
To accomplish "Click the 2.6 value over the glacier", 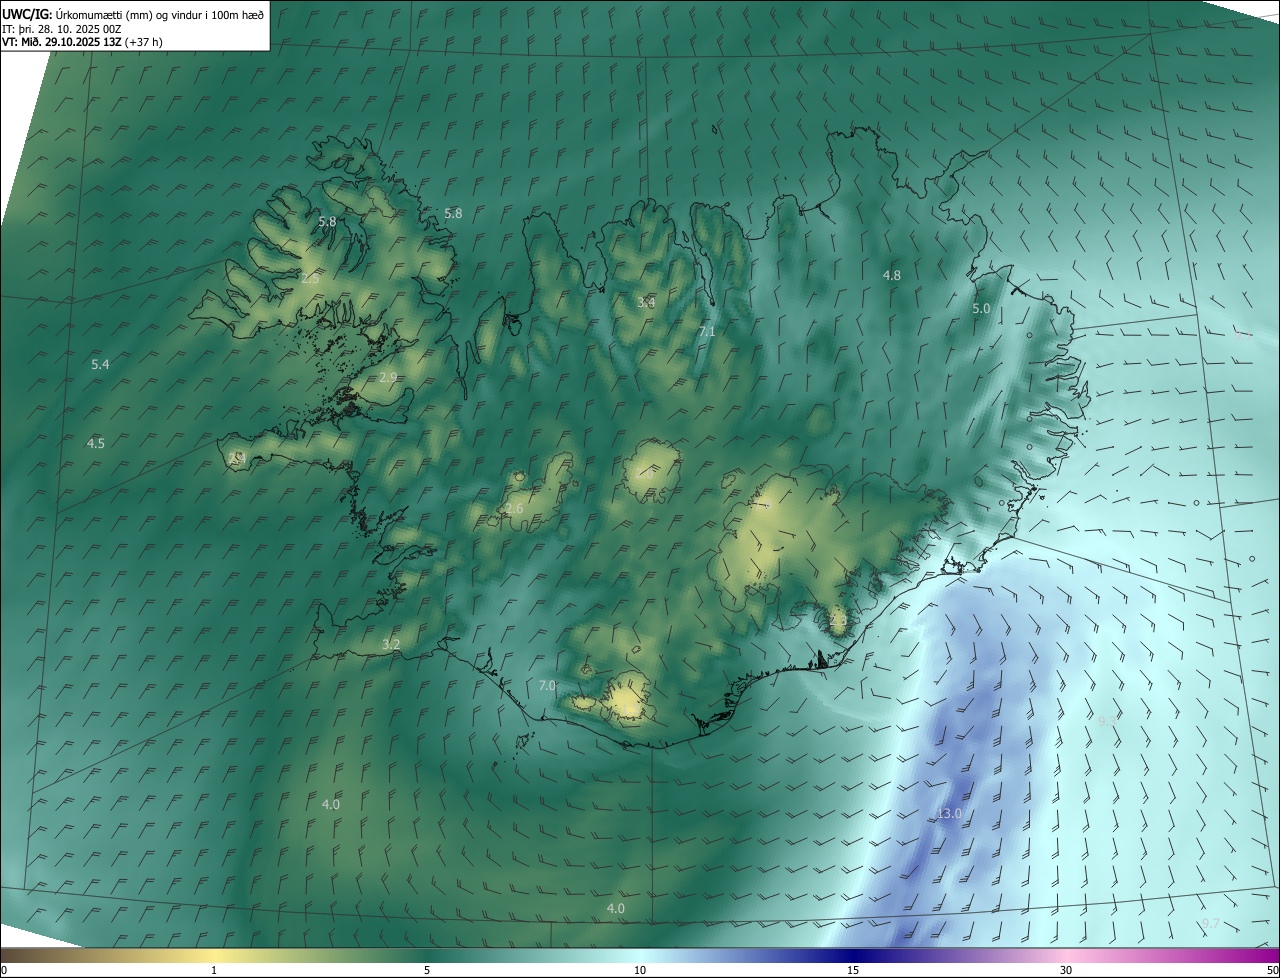I will point(514,509).
